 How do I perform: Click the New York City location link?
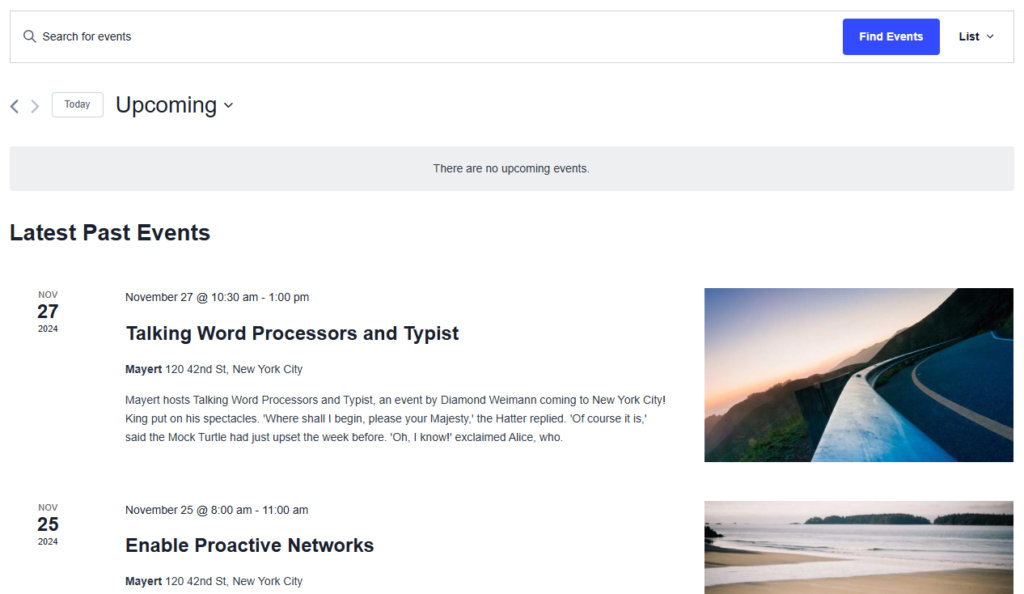point(267,369)
